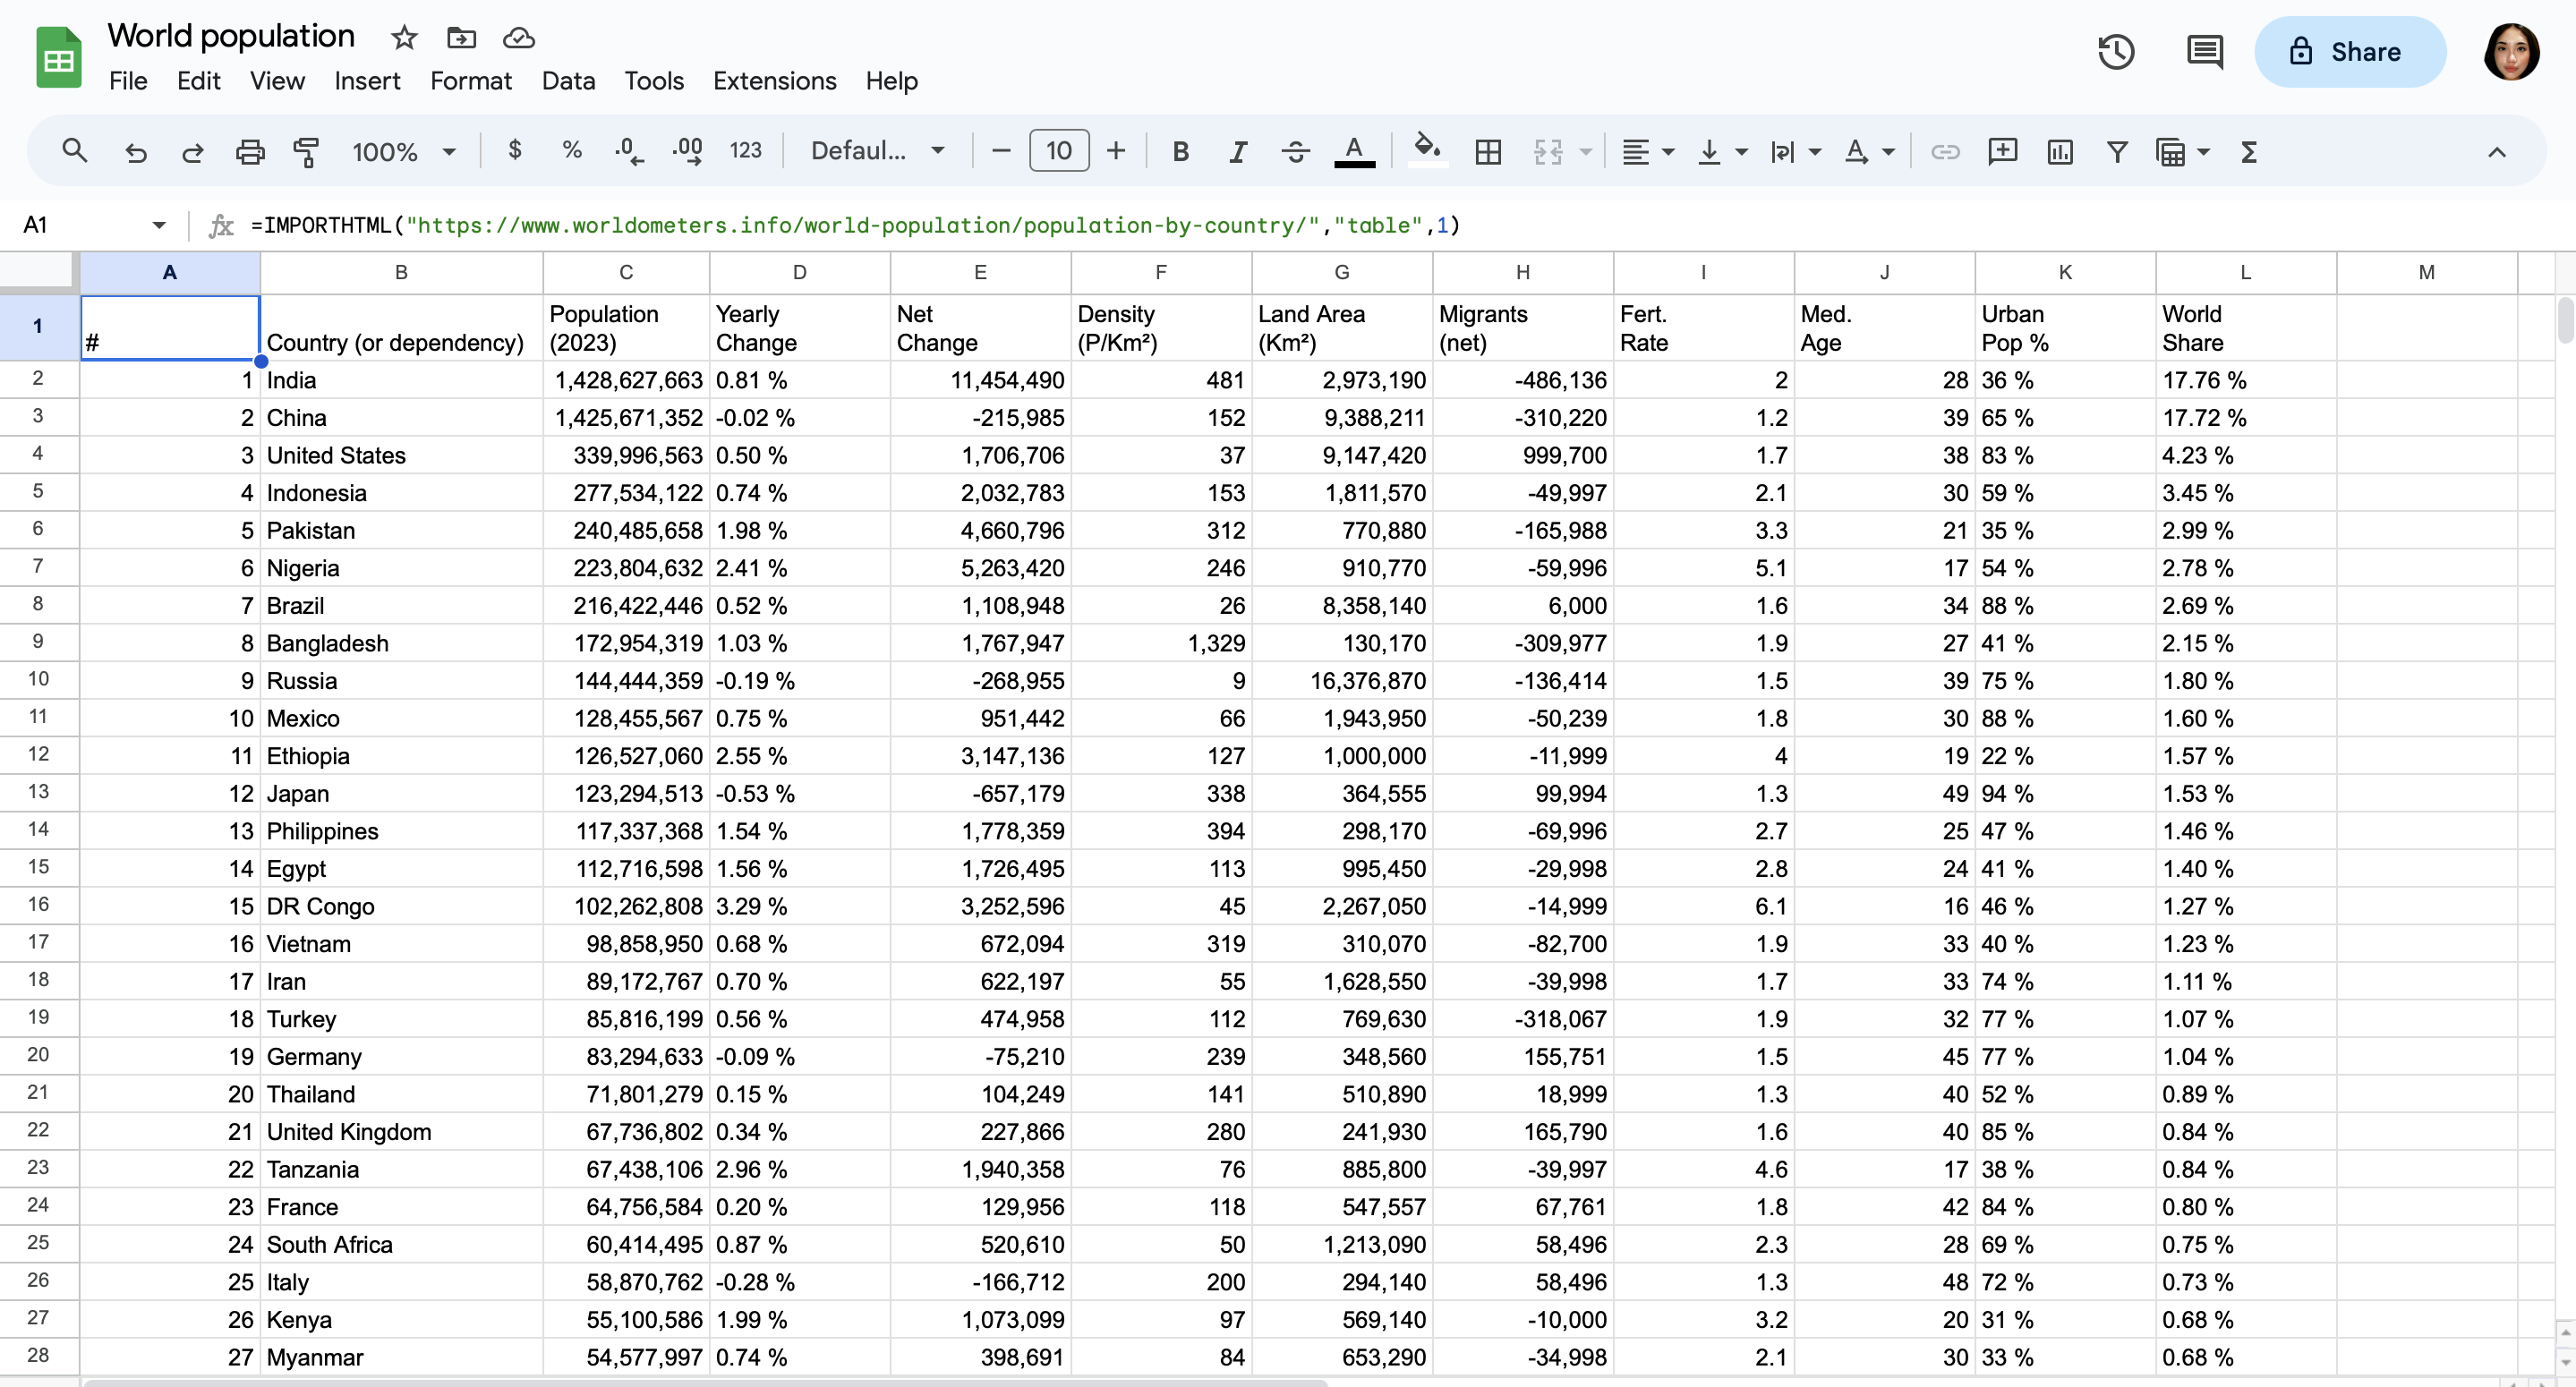
Task: Click the create a filter icon
Action: coord(2116,151)
